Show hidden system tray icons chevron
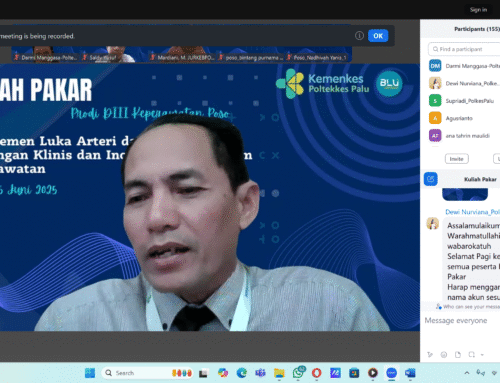 coord(467,373)
